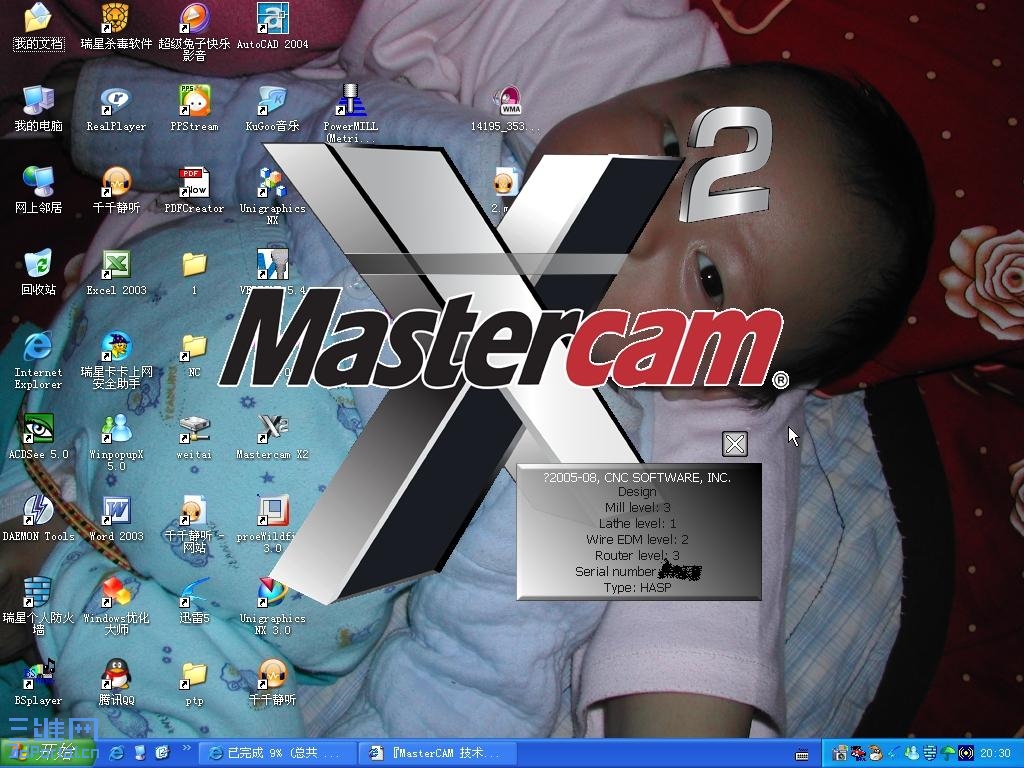Click camera icon in system tray
Viewport: 1024px width, 768px height.
(x=840, y=754)
